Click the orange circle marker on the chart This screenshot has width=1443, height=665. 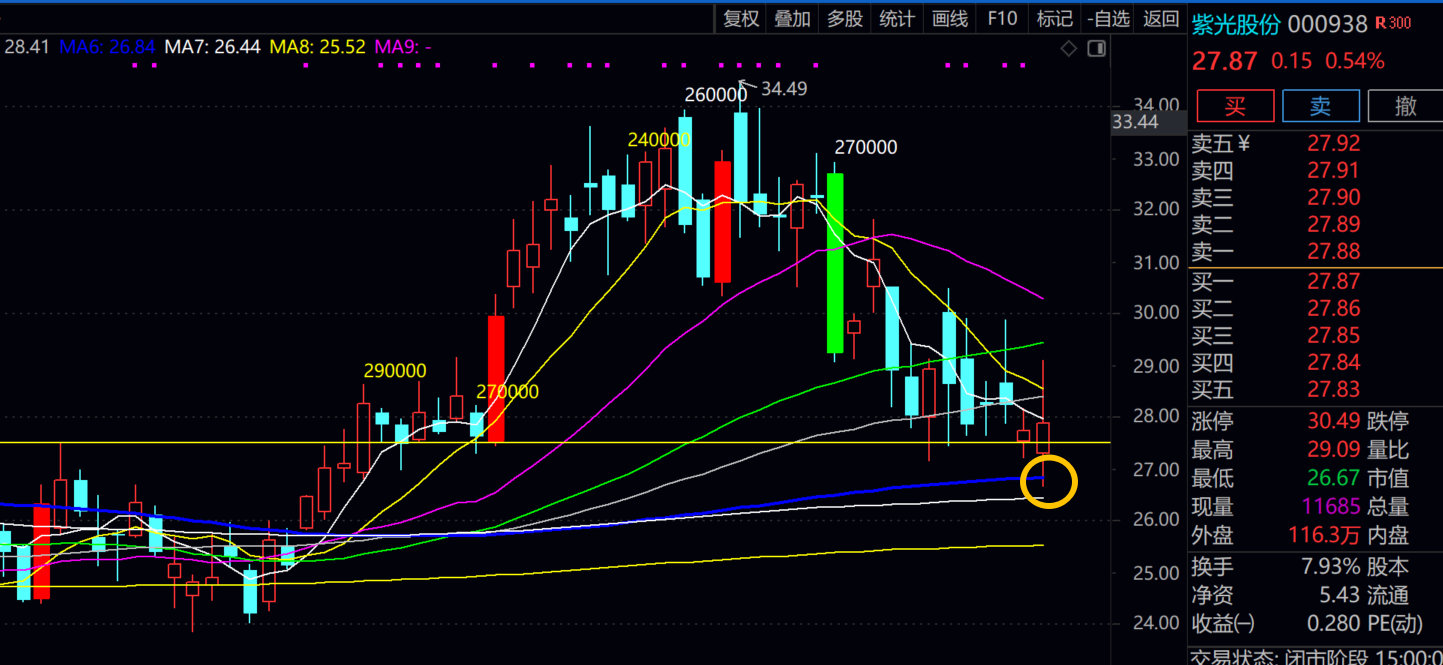(1048, 482)
